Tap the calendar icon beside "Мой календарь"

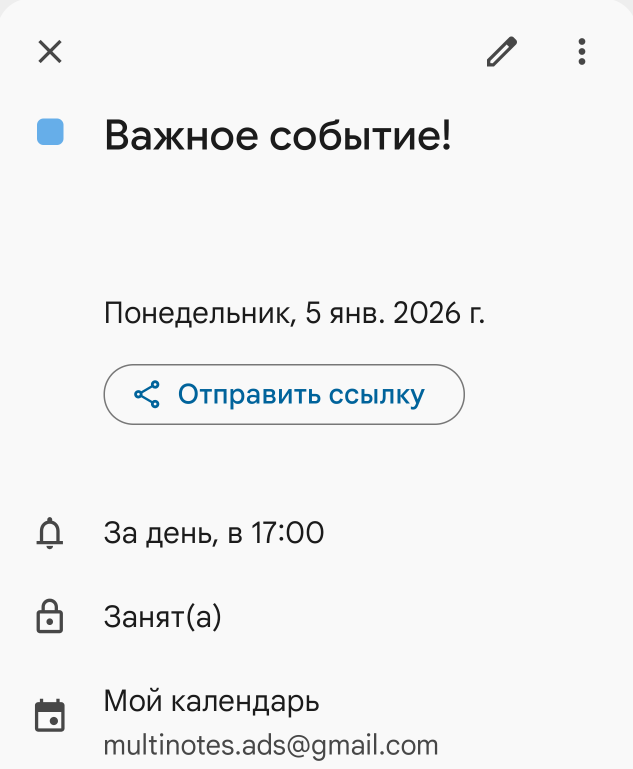pyautogui.click(x=50, y=716)
